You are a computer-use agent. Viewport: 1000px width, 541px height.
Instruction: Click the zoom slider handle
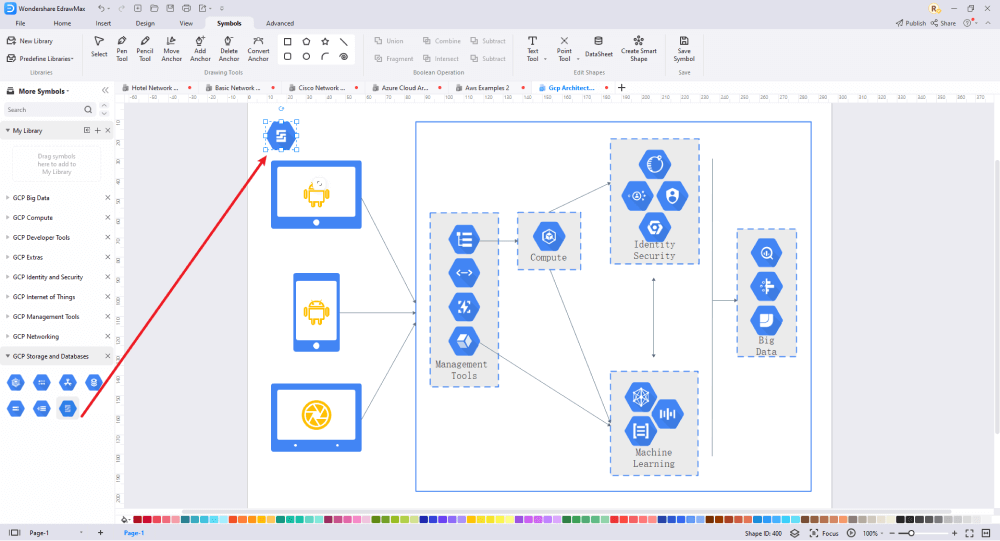(911, 533)
